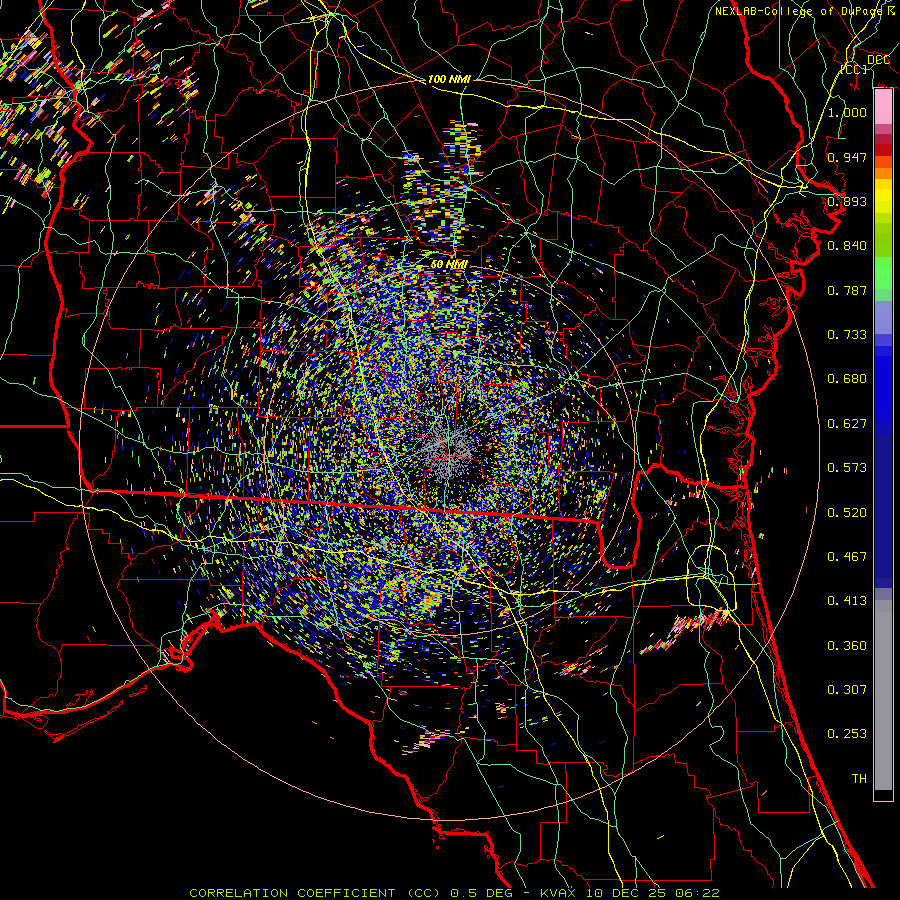Click the 0.520 legend value

847,513
